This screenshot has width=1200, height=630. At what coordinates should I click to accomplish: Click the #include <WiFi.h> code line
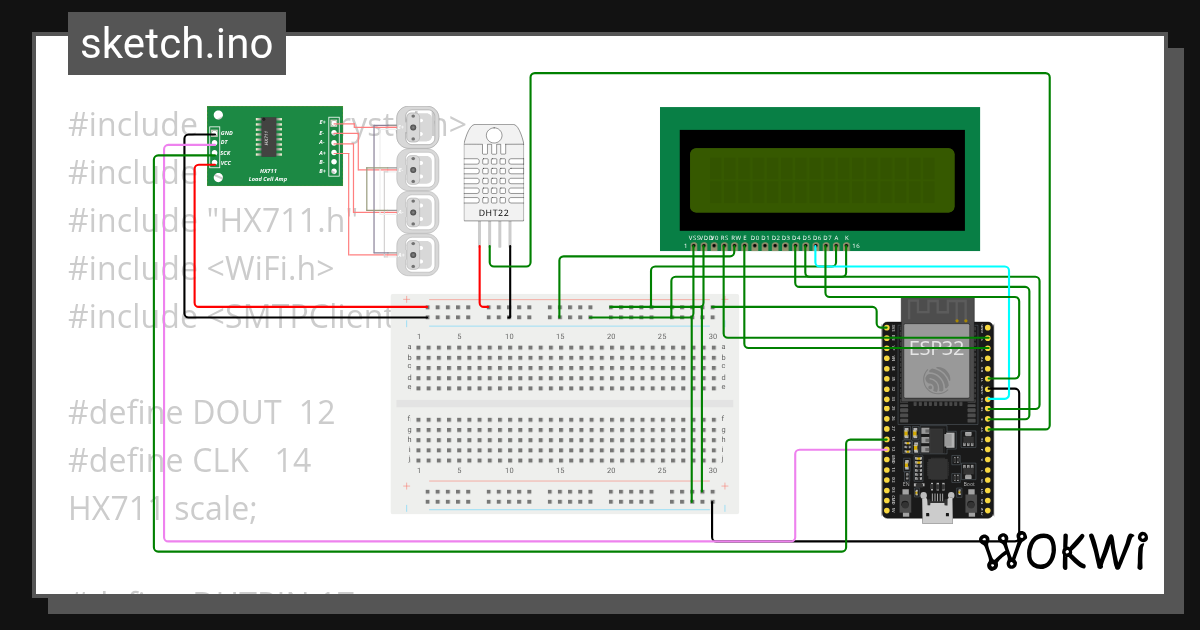pos(201,268)
